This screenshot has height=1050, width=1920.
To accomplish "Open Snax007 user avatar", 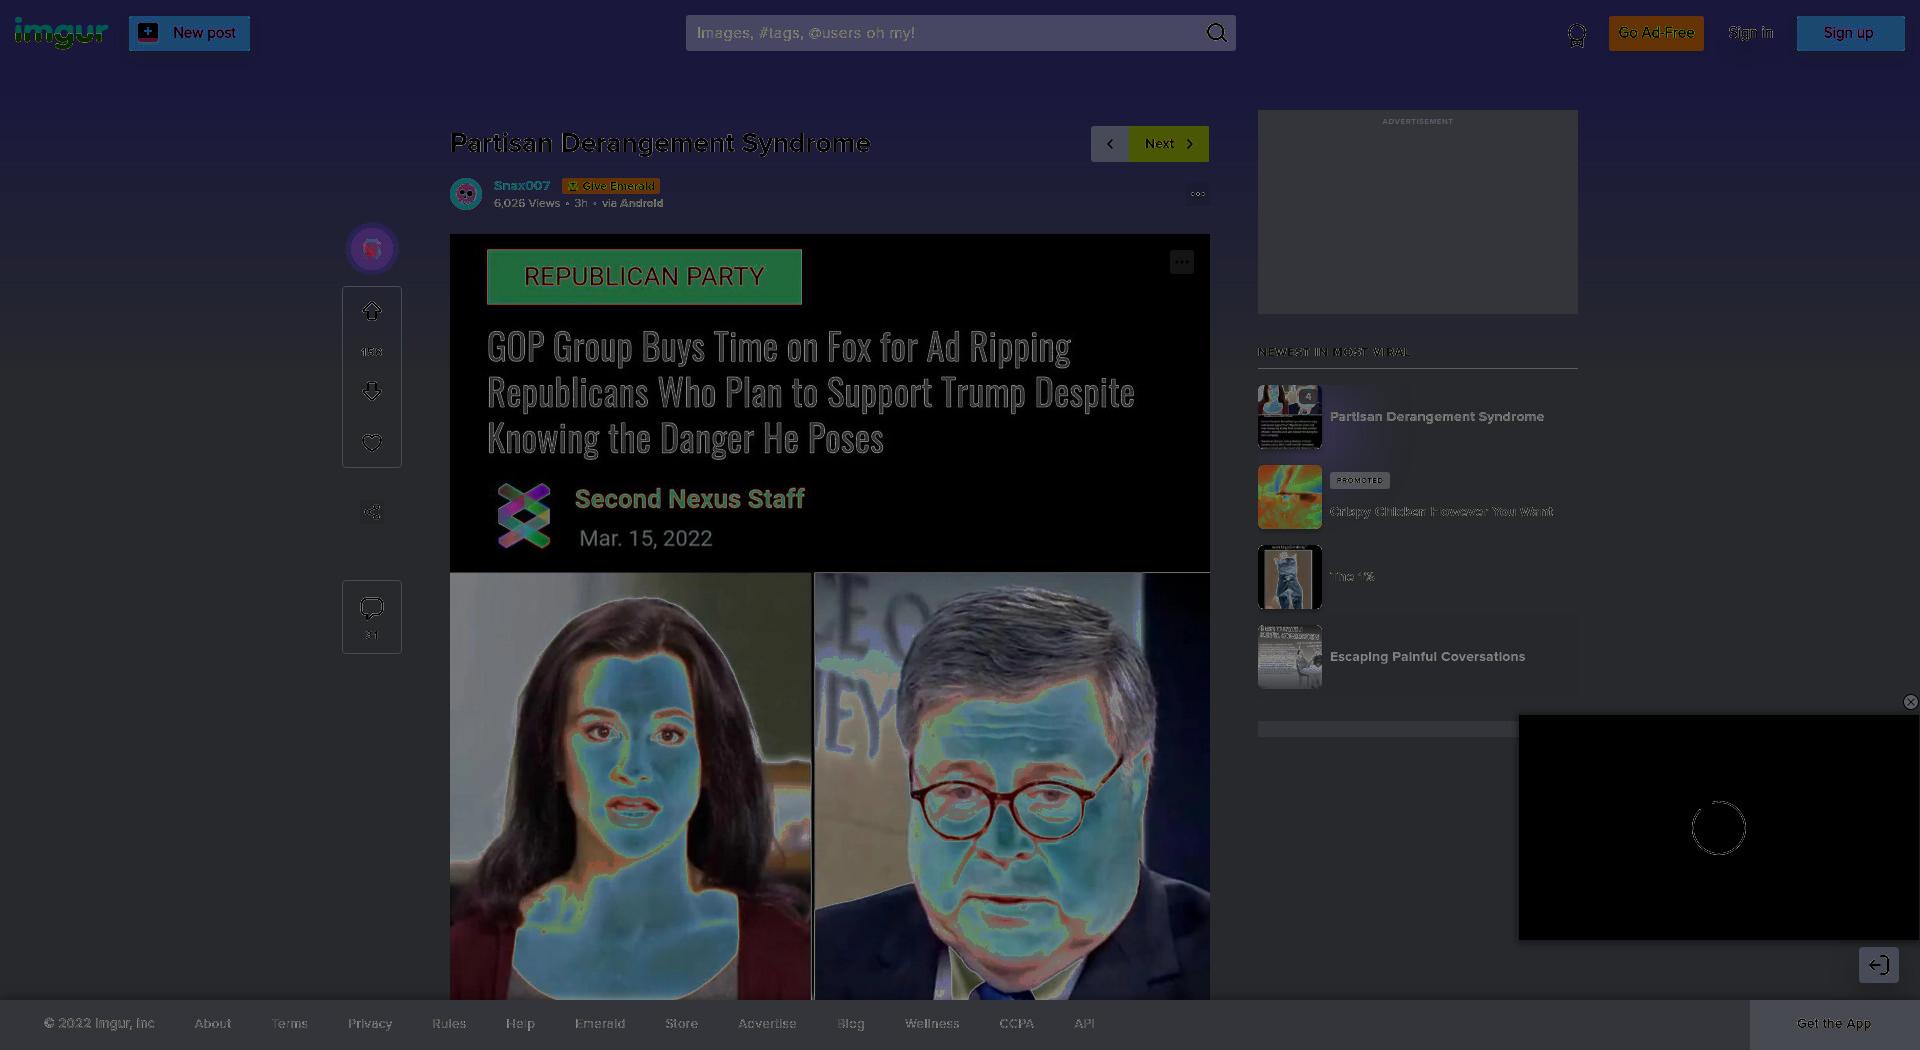I will click(x=466, y=194).
